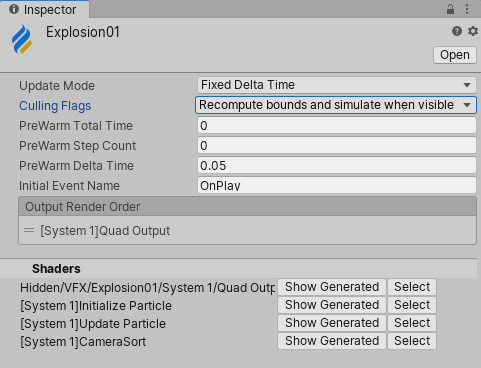This screenshot has height=368, width=481.
Task: Click the Initial Event Name field
Action: pos(337,185)
